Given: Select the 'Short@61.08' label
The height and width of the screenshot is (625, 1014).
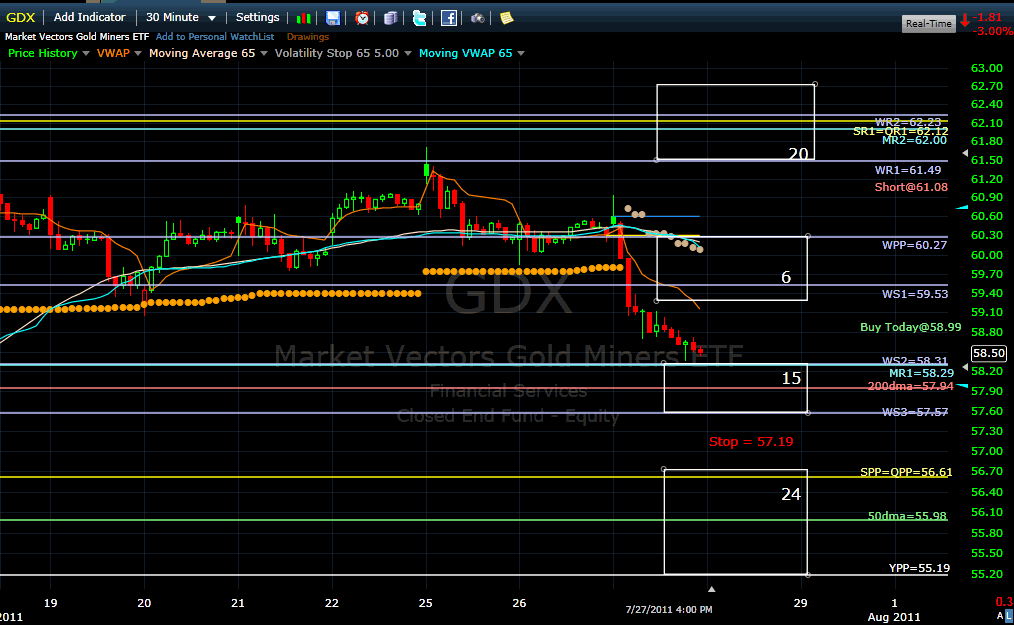Looking at the screenshot, I should 911,187.
